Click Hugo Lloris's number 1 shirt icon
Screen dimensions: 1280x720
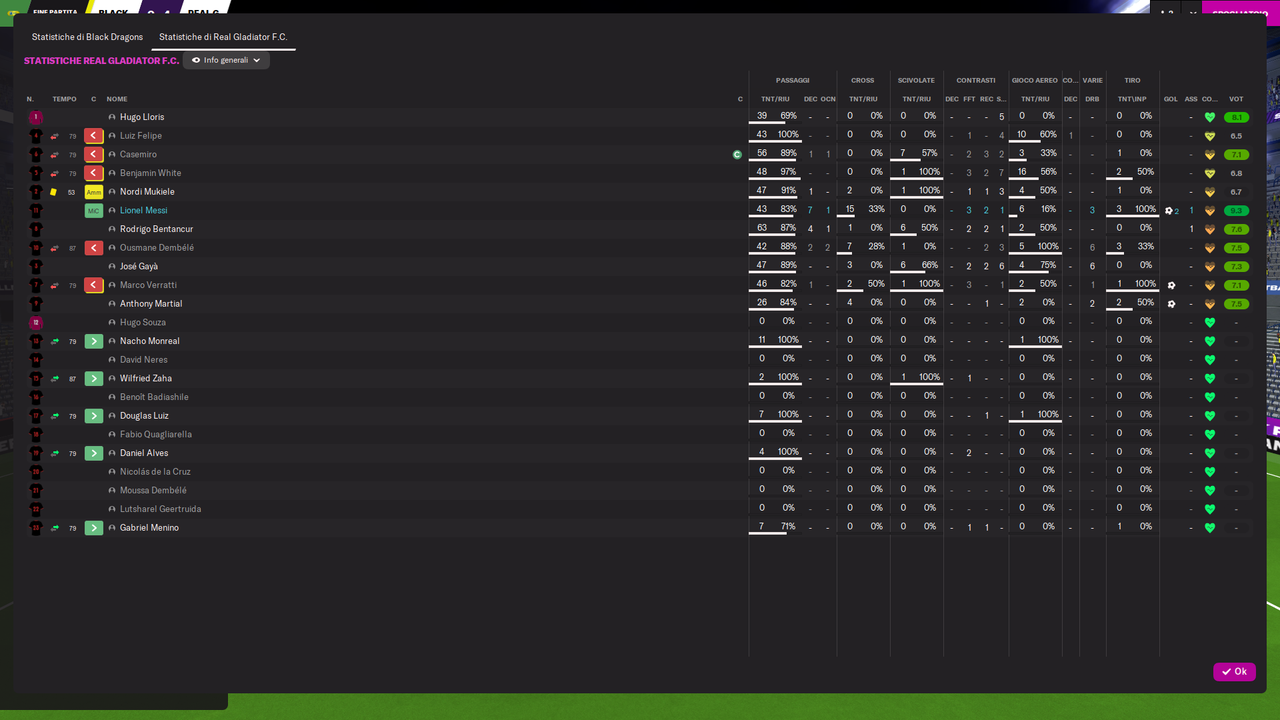coord(36,117)
